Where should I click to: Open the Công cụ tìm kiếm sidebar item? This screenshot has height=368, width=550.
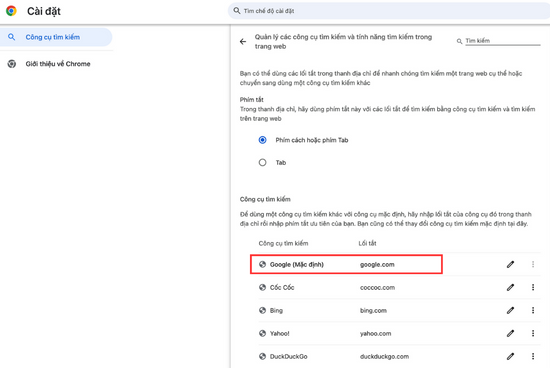pyautogui.click(x=56, y=37)
